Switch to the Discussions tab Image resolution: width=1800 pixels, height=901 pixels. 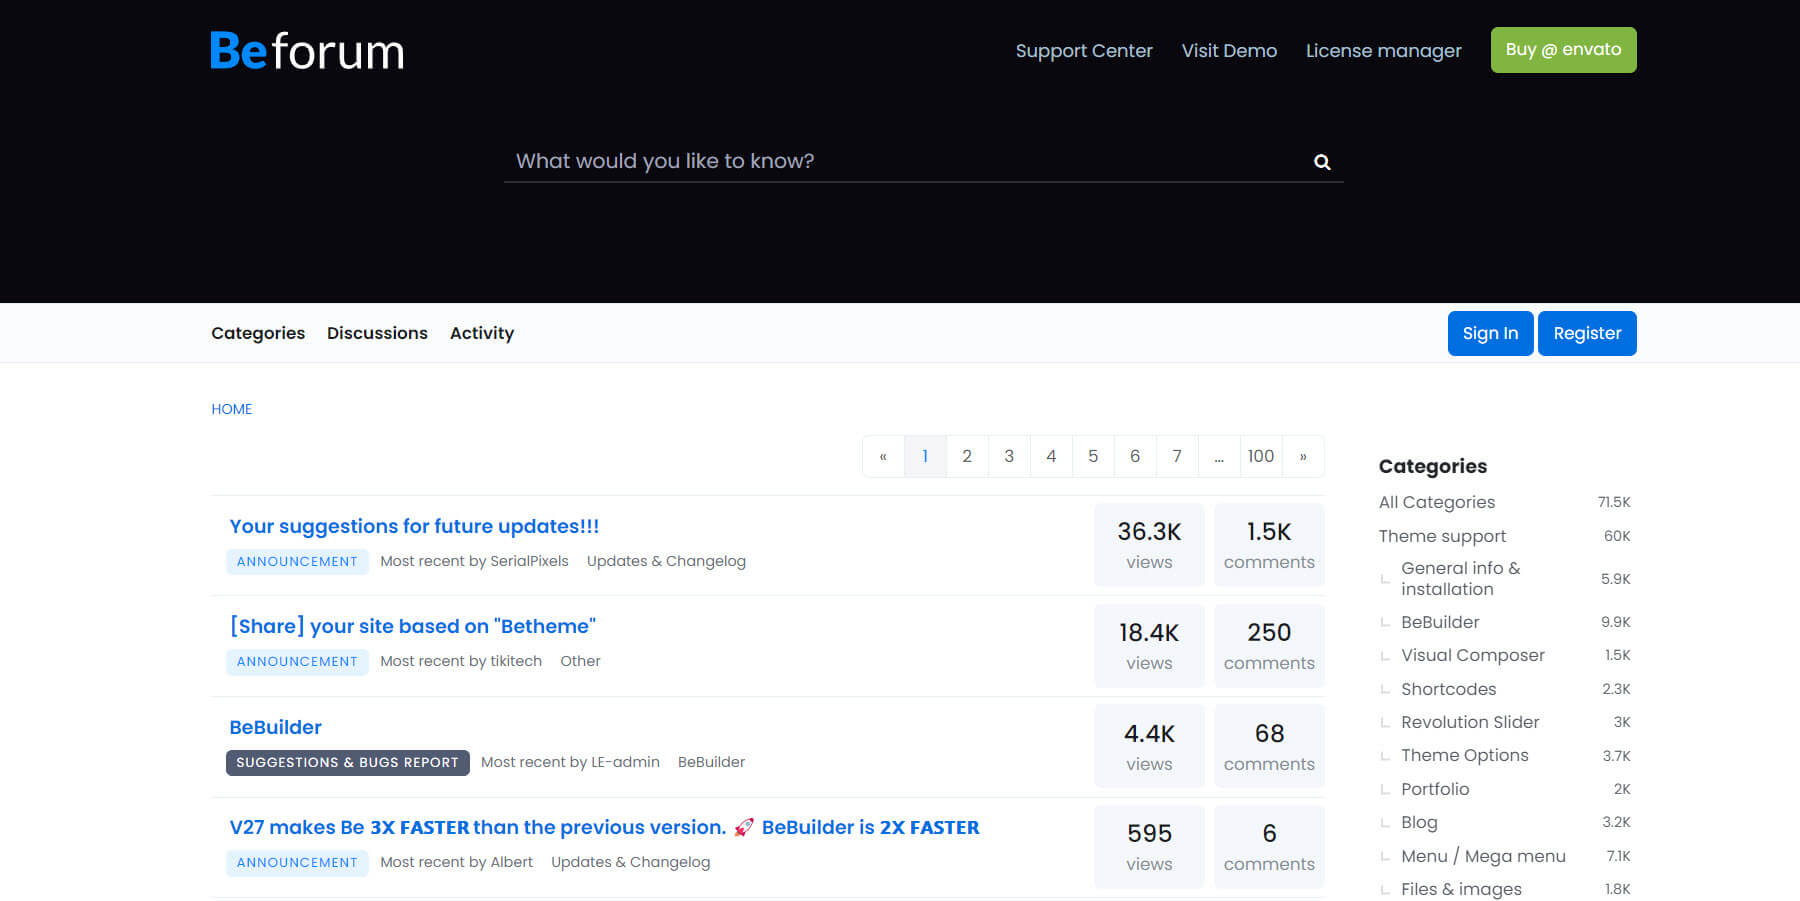click(x=377, y=333)
